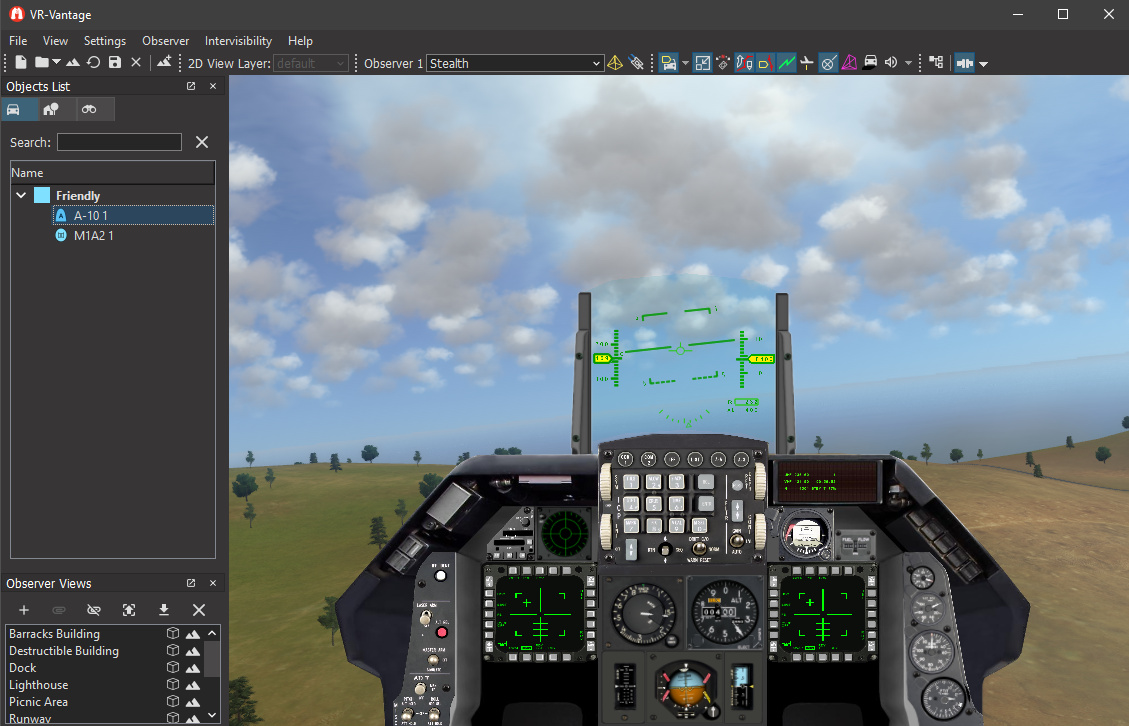The height and width of the screenshot is (726, 1129).
Task: Click the Objects List search field
Action: pos(120,143)
